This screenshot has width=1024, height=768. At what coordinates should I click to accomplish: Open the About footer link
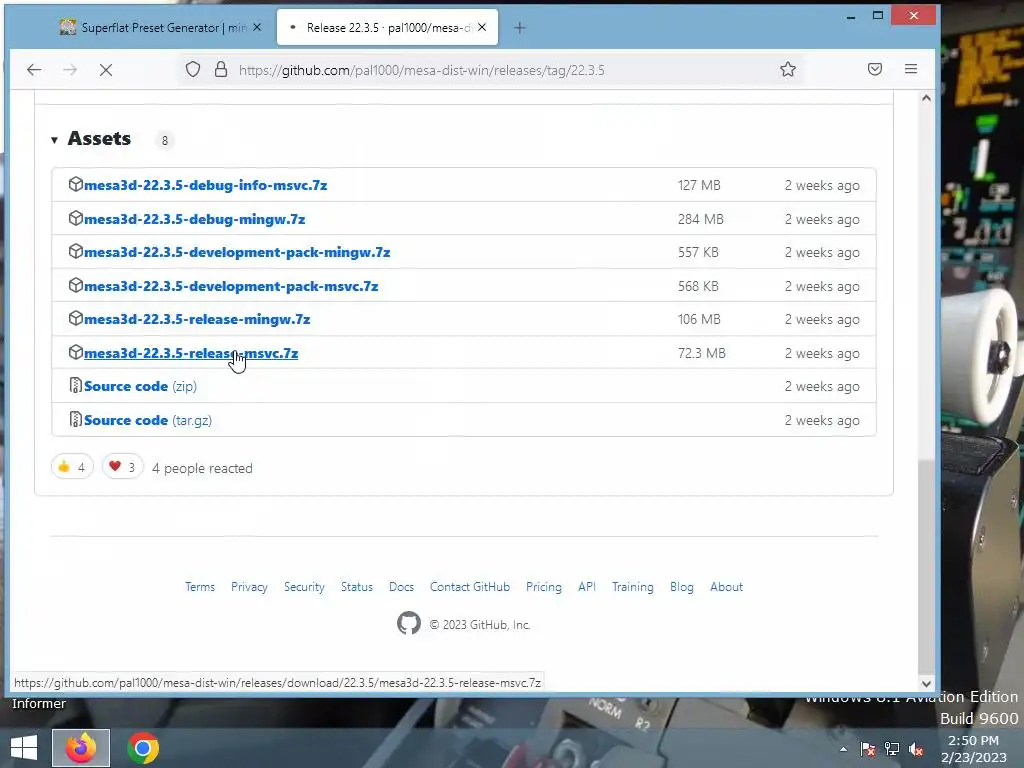726,586
